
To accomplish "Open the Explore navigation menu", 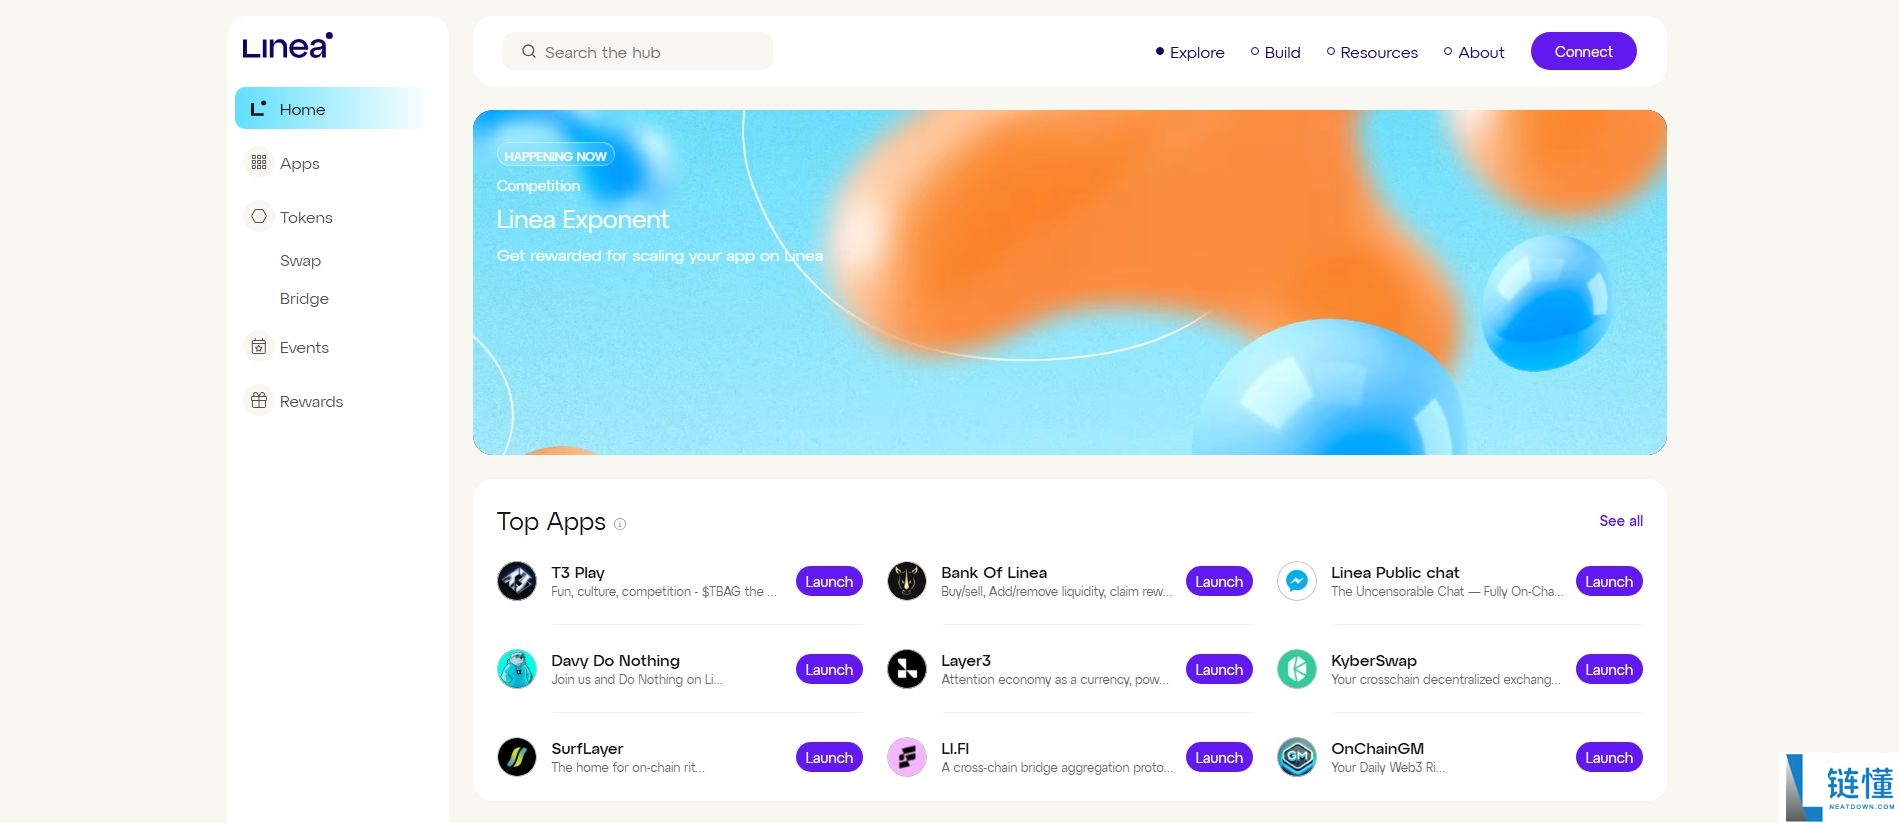I will coord(1190,52).
